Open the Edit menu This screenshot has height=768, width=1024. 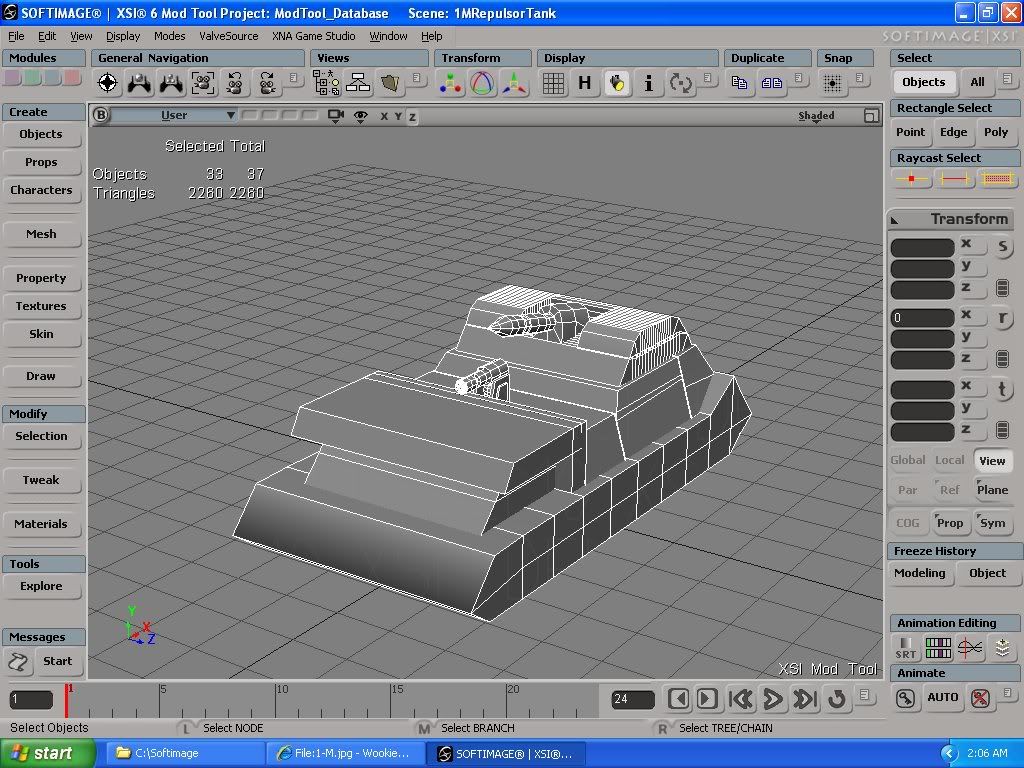click(x=47, y=36)
